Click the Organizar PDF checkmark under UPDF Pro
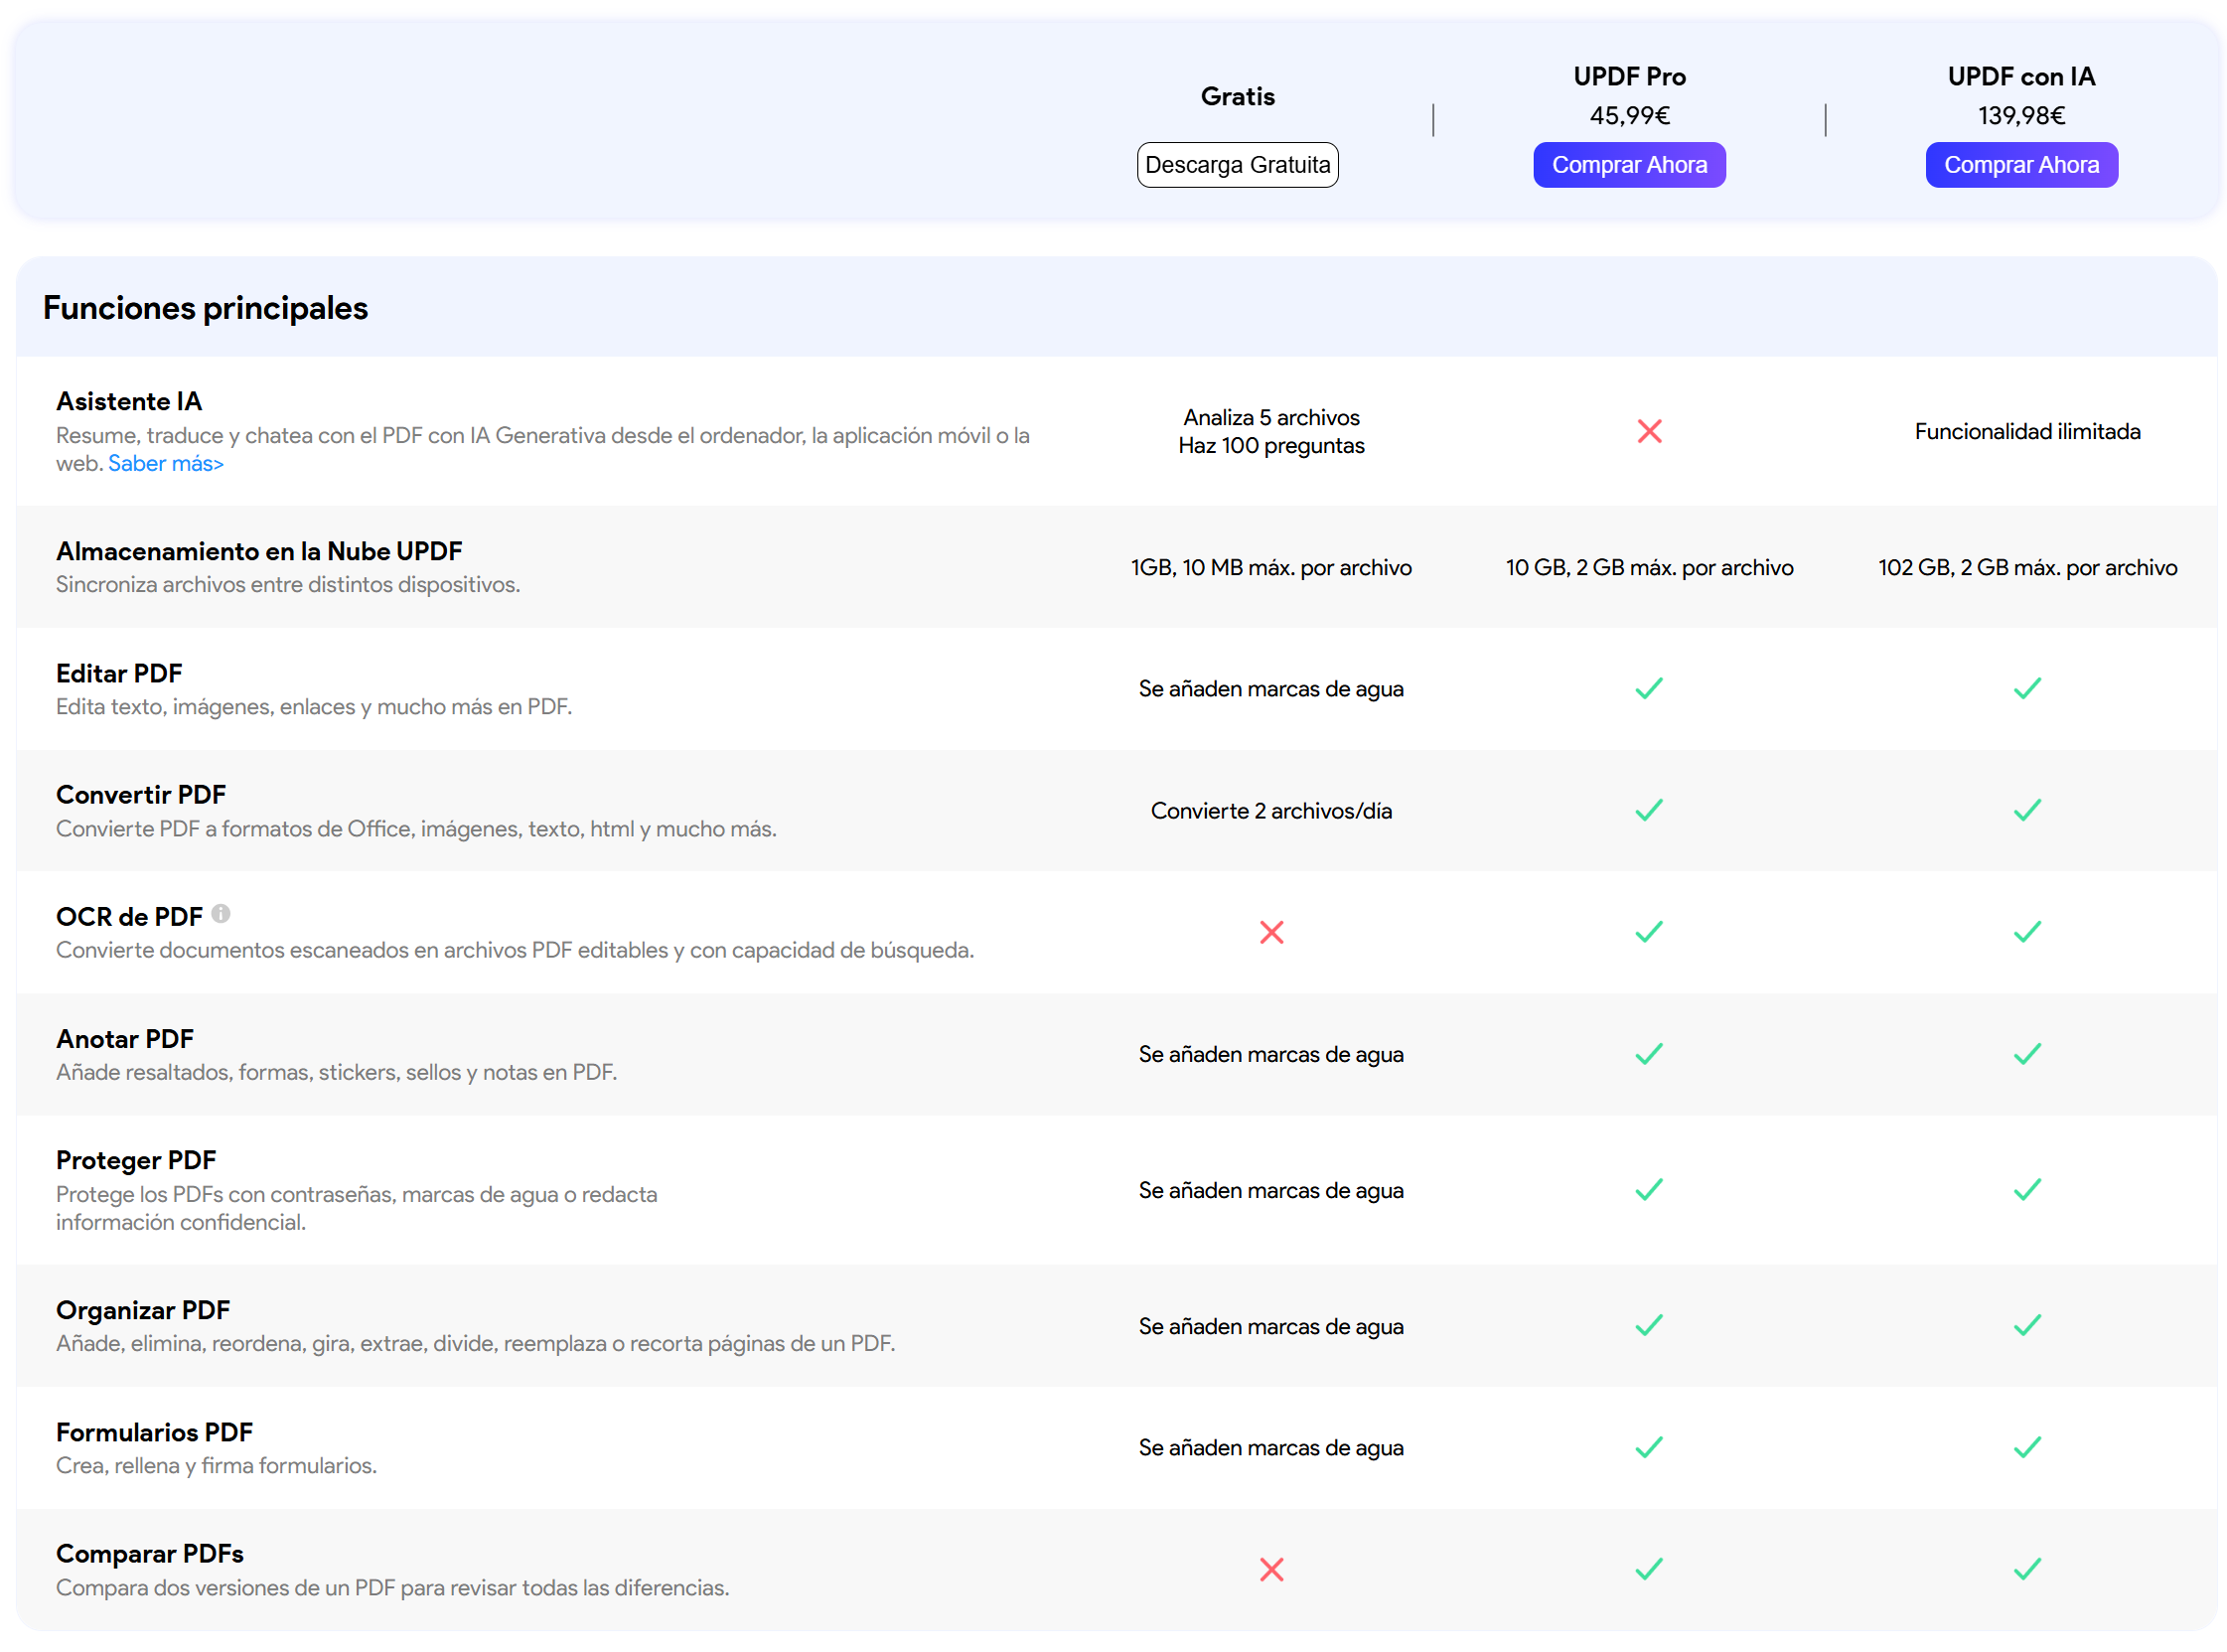Screen dimensions: 2227x1652 pyautogui.click(x=1649, y=1325)
